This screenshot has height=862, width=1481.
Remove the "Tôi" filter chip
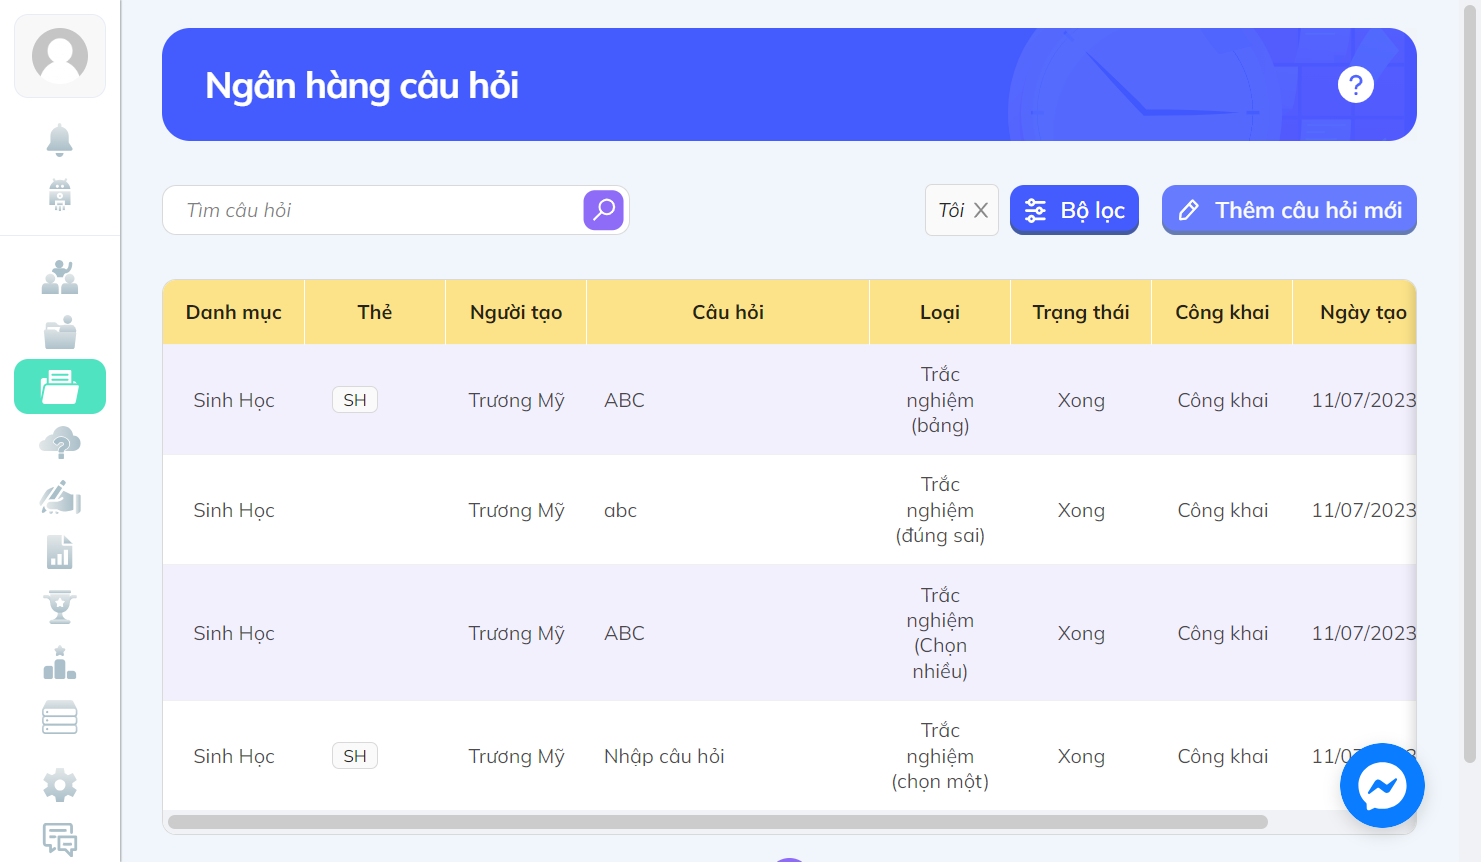pos(981,210)
